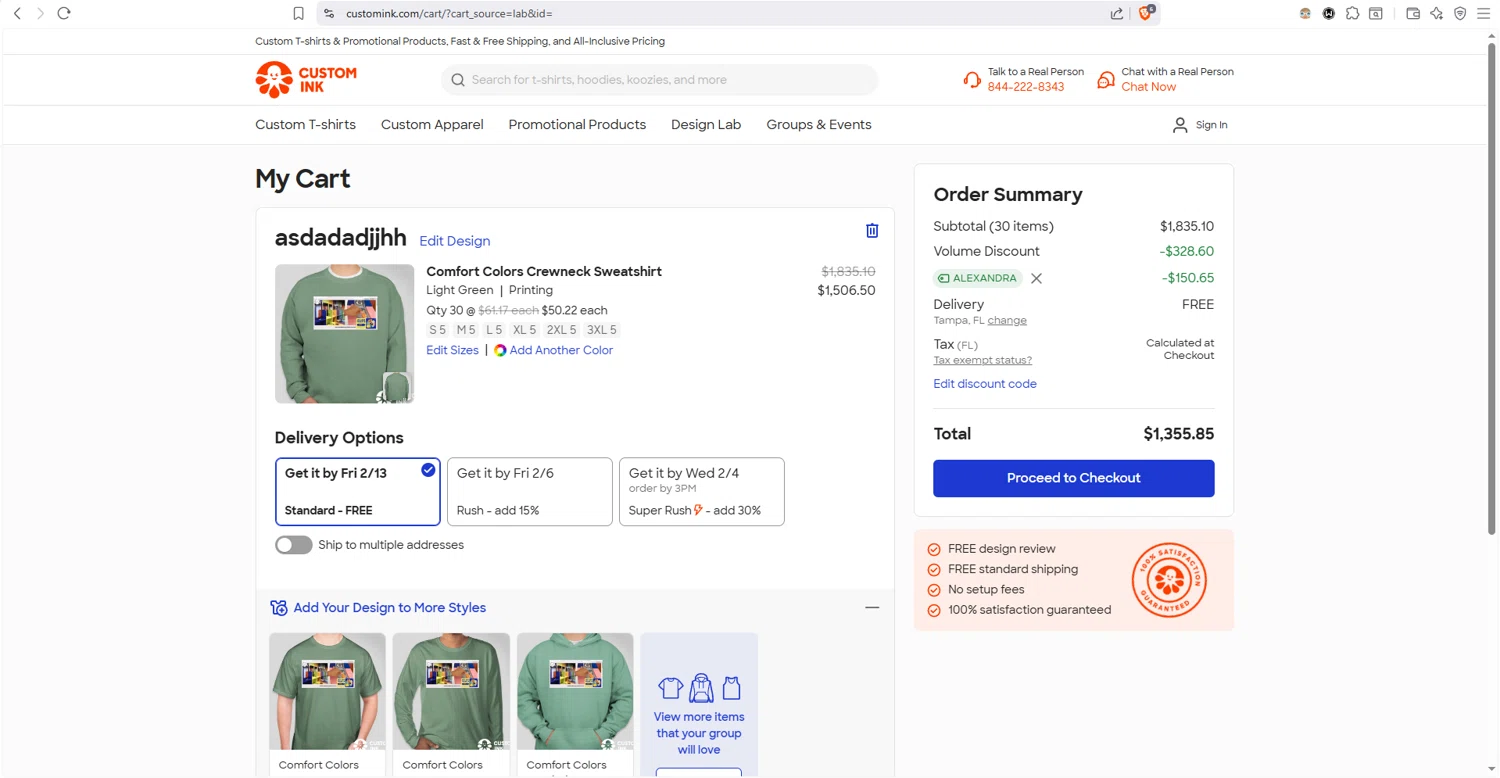Choose Super Rush delivery by Wed 2/4
The width and height of the screenshot is (1500, 778).
tap(701, 491)
